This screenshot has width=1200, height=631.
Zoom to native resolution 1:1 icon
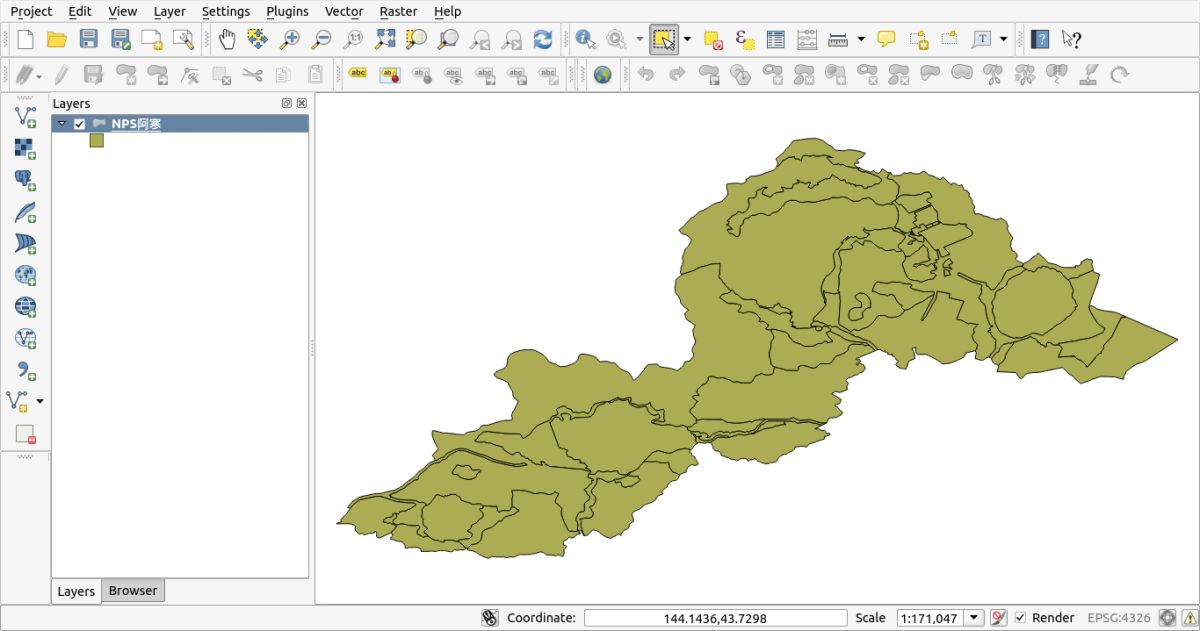pos(353,39)
